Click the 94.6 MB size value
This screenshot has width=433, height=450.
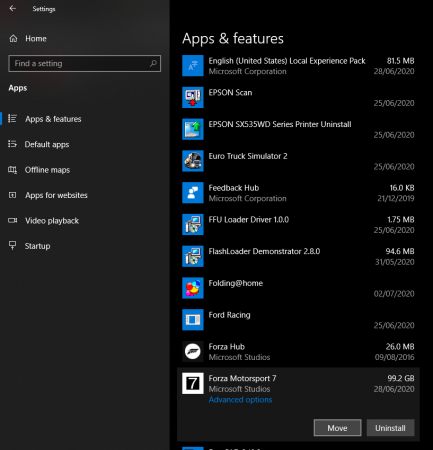coord(400,251)
